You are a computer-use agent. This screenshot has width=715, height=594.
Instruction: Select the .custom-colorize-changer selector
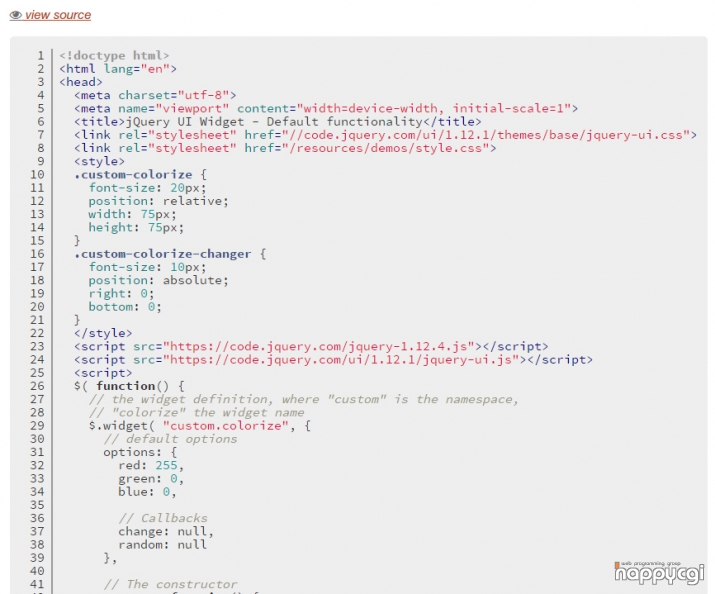point(162,254)
